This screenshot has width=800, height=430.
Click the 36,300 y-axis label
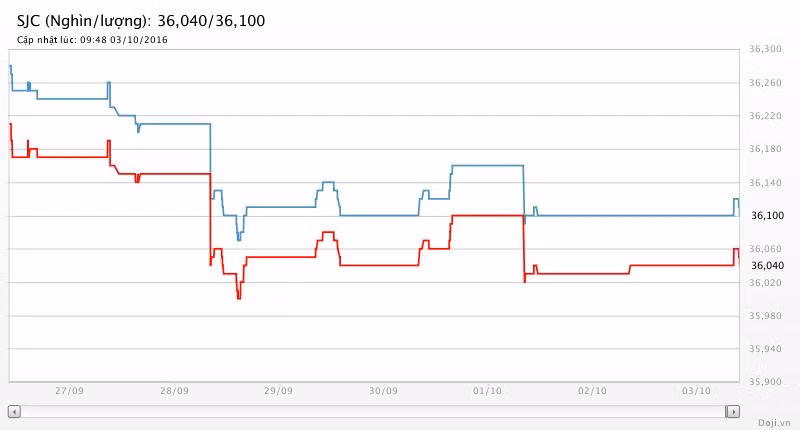tap(765, 49)
